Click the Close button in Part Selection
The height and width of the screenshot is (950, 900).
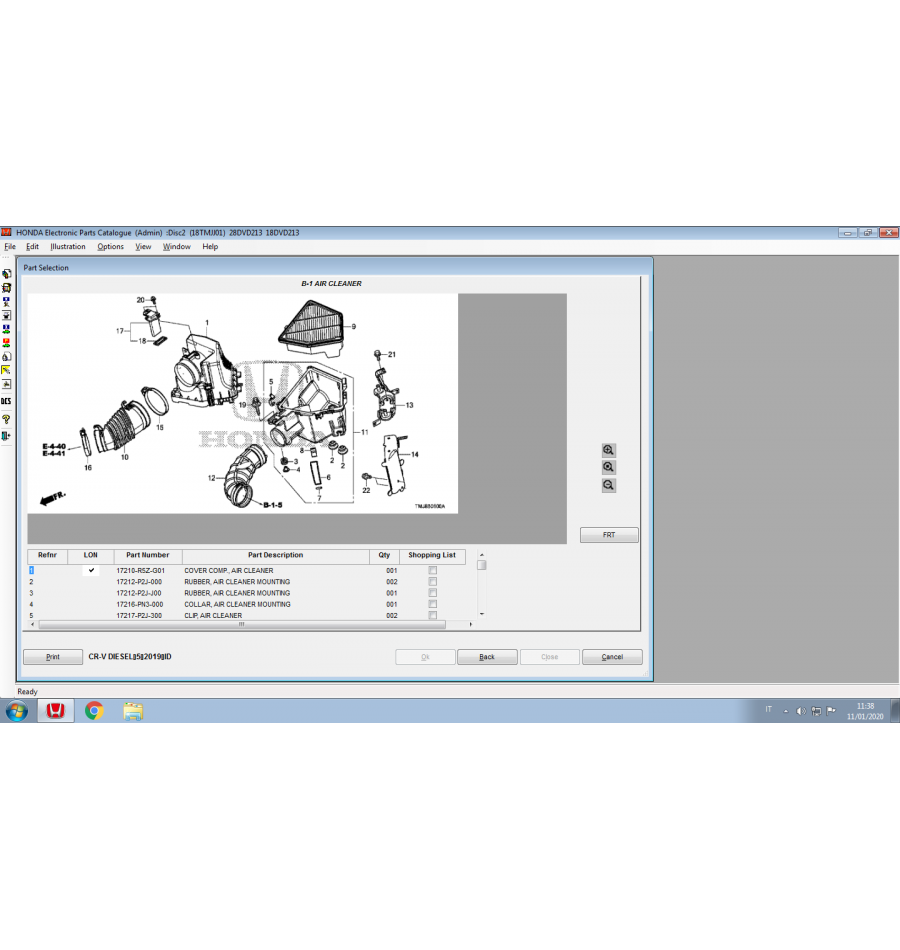(550, 657)
